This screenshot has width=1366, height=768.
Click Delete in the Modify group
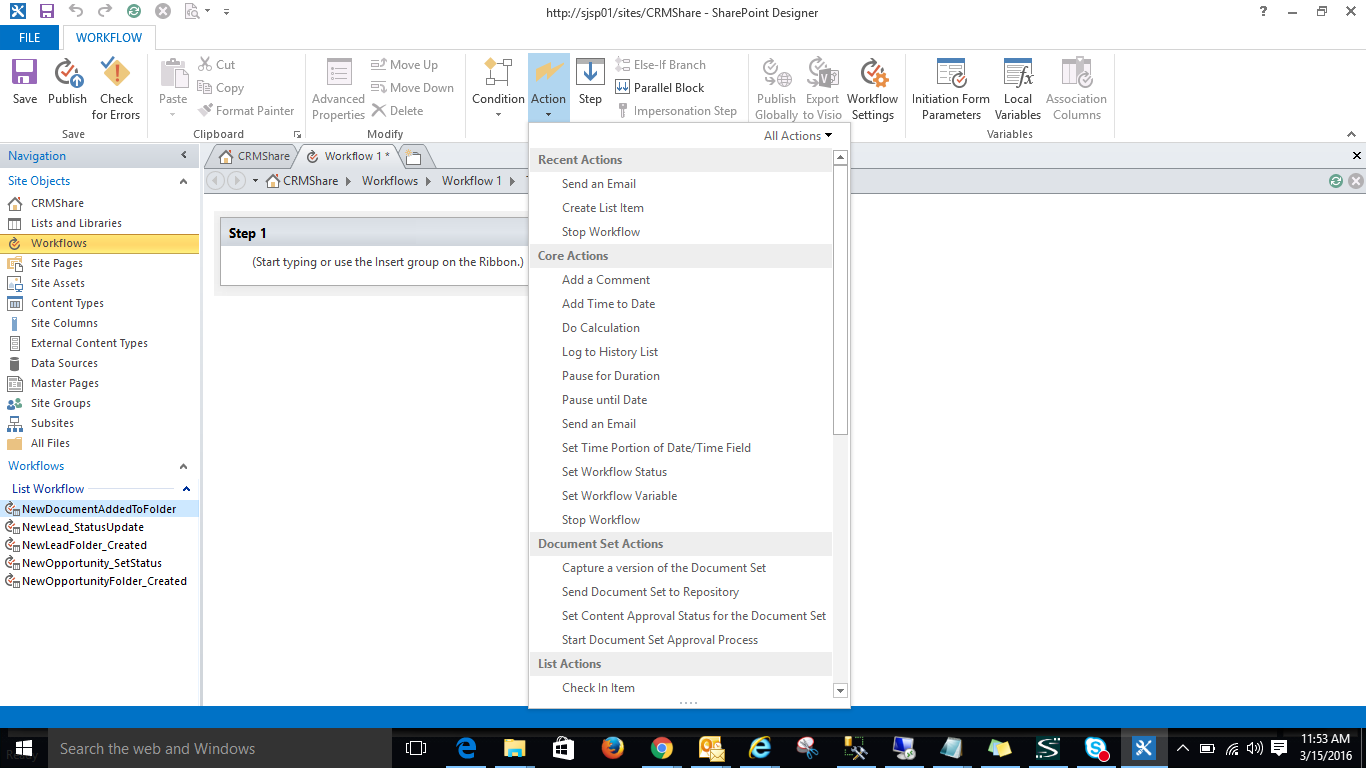tap(397, 111)
